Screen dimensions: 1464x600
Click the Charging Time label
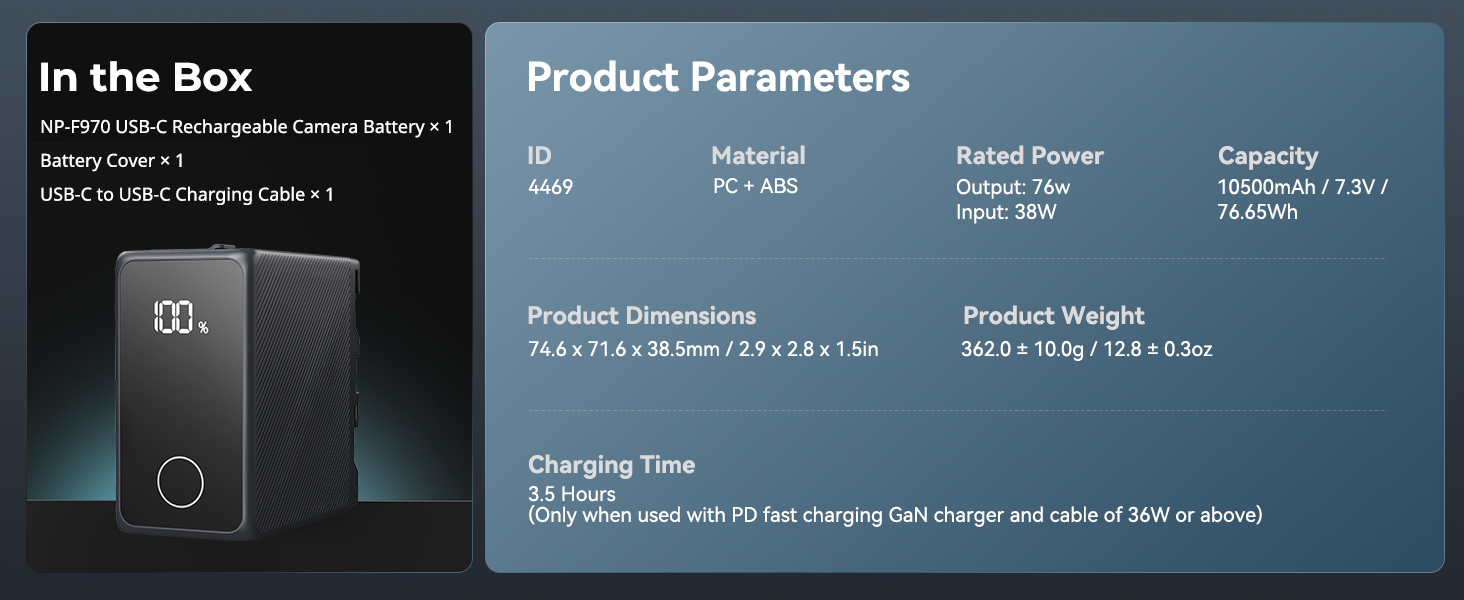611,465
